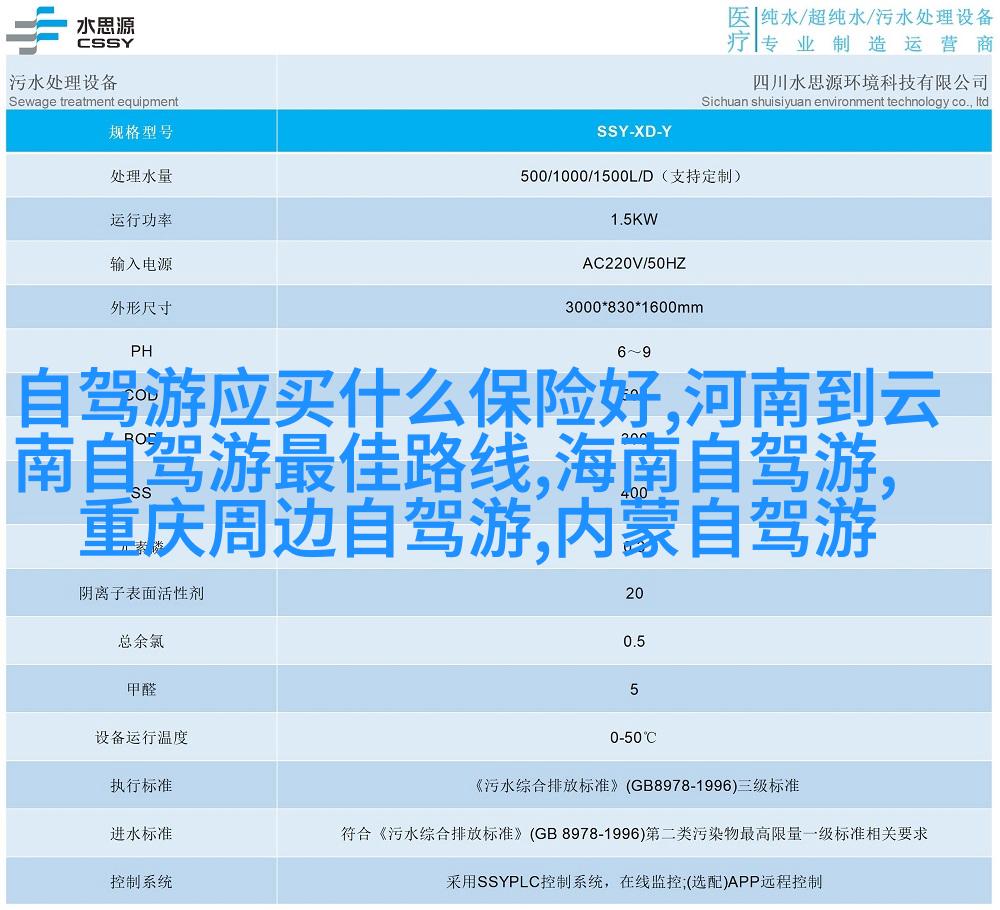Click the 6~9 PH value
This screenshot has width=1000, height=910.
pos(634,352)
